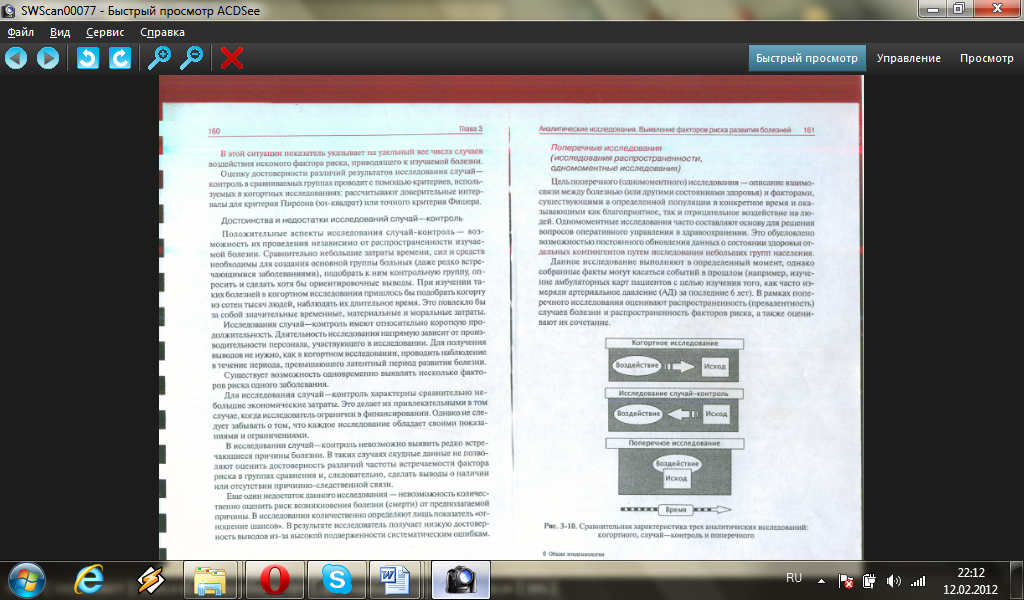Open volume speaker tray icon
Screen dimensions: 1024x600
coord(893,580)
